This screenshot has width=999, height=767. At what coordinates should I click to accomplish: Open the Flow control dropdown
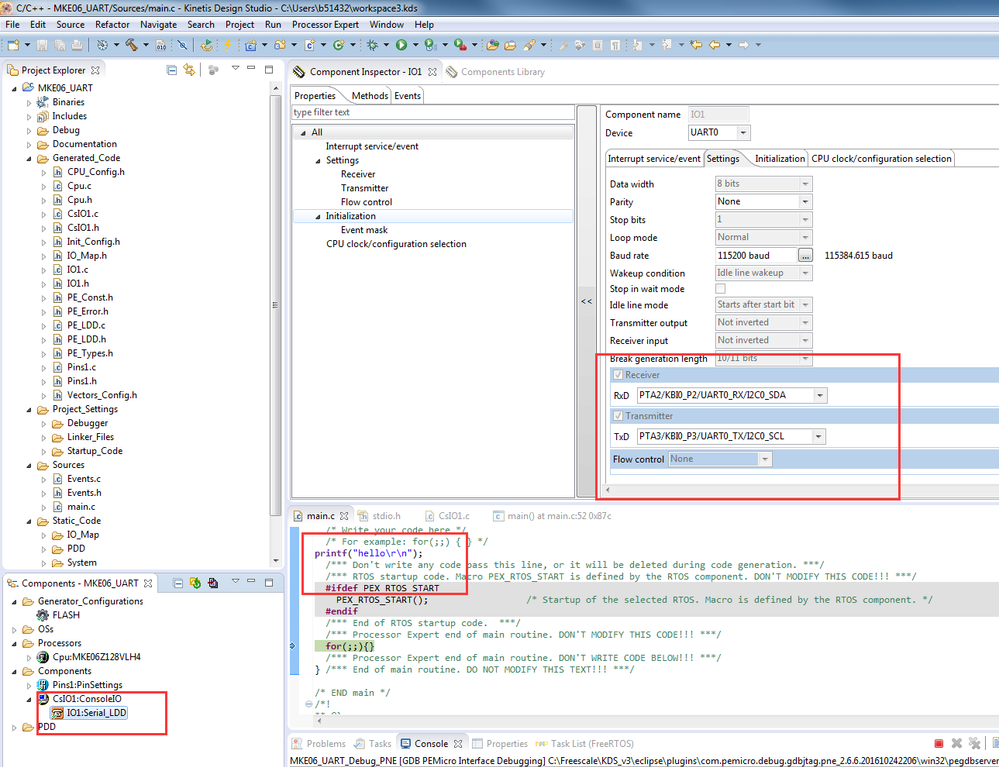(x=765, y=459)
